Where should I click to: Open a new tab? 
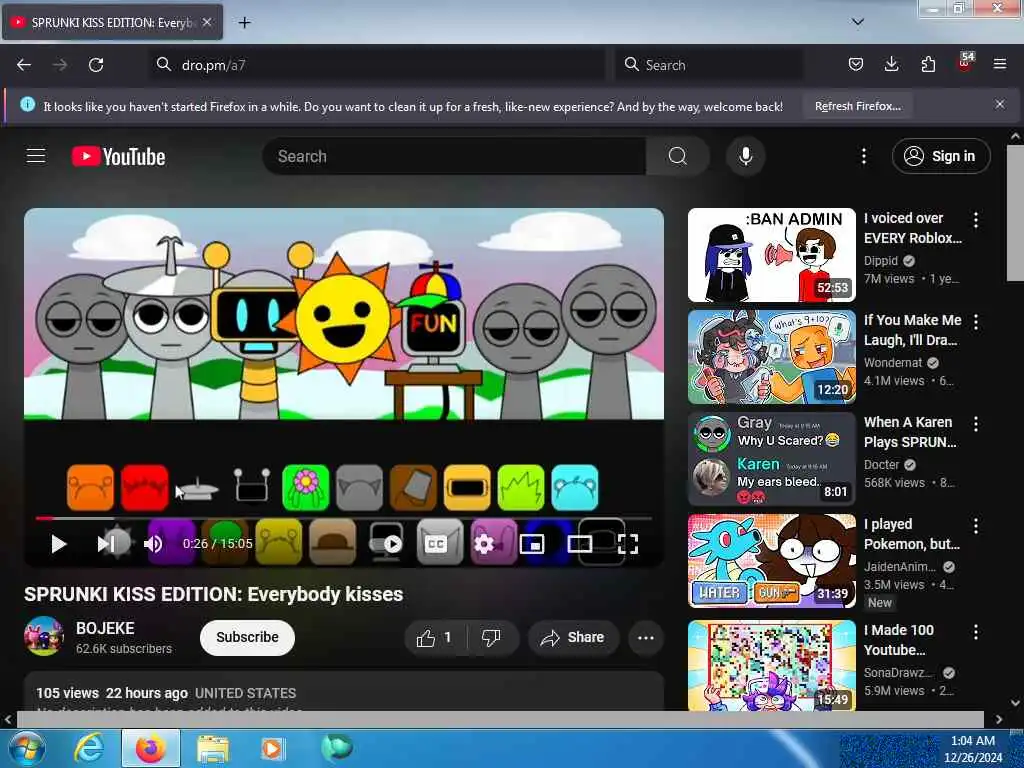pos(244,22)
